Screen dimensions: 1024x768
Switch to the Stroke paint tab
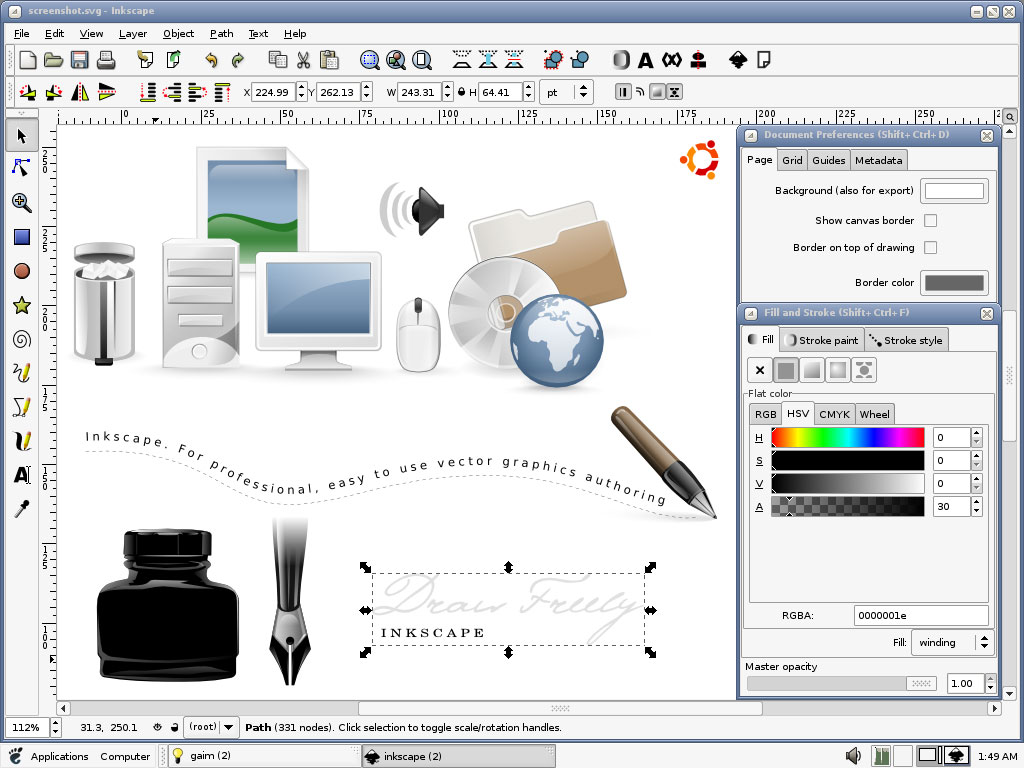pos(822,340)
